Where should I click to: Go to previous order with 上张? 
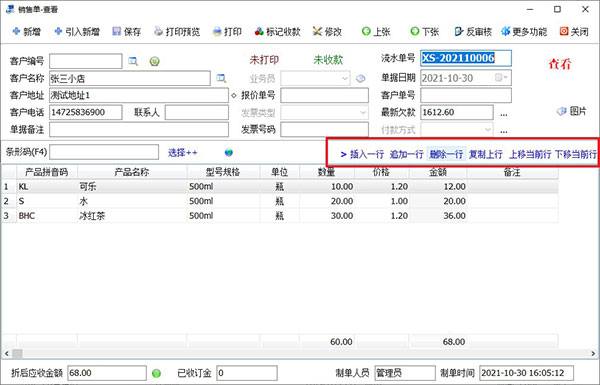376,31
